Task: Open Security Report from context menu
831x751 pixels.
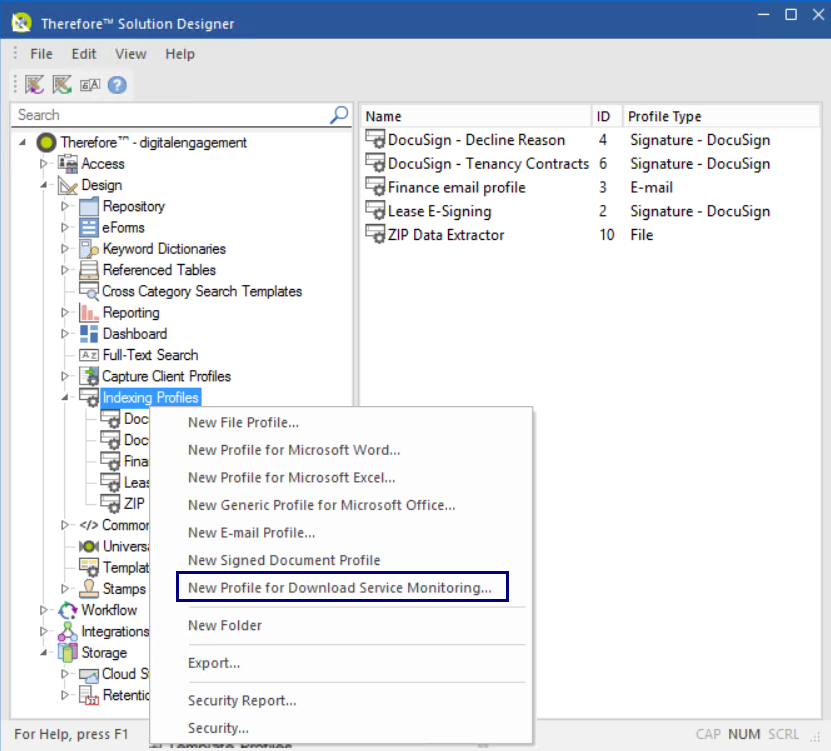Action: (341, 701)
